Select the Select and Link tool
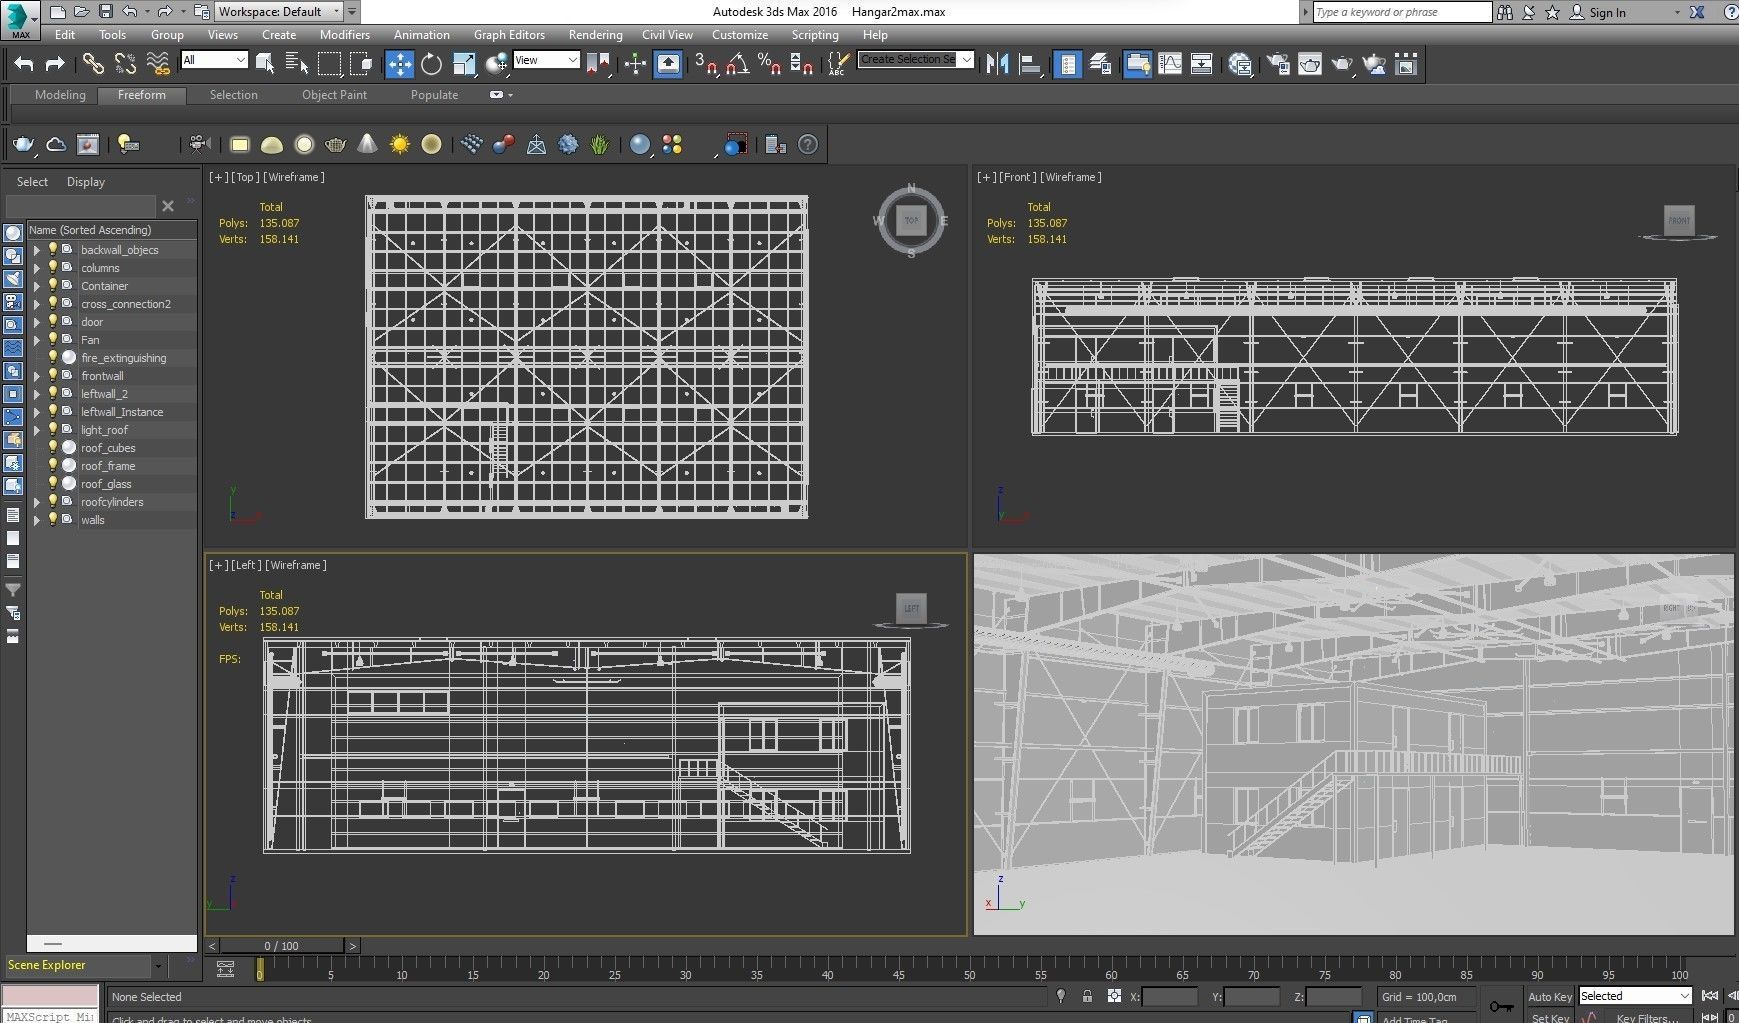This screenshot has width=1739, height=1023. click(x=93, y=64)
